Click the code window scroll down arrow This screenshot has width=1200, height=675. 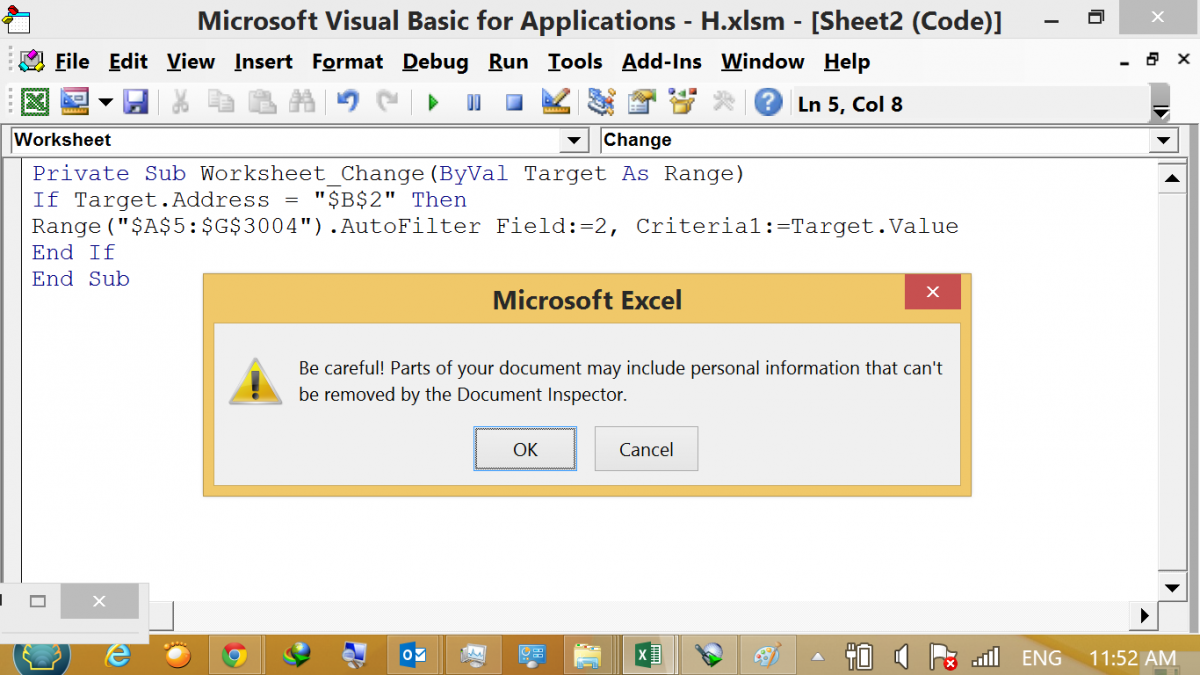[1173, 587]
